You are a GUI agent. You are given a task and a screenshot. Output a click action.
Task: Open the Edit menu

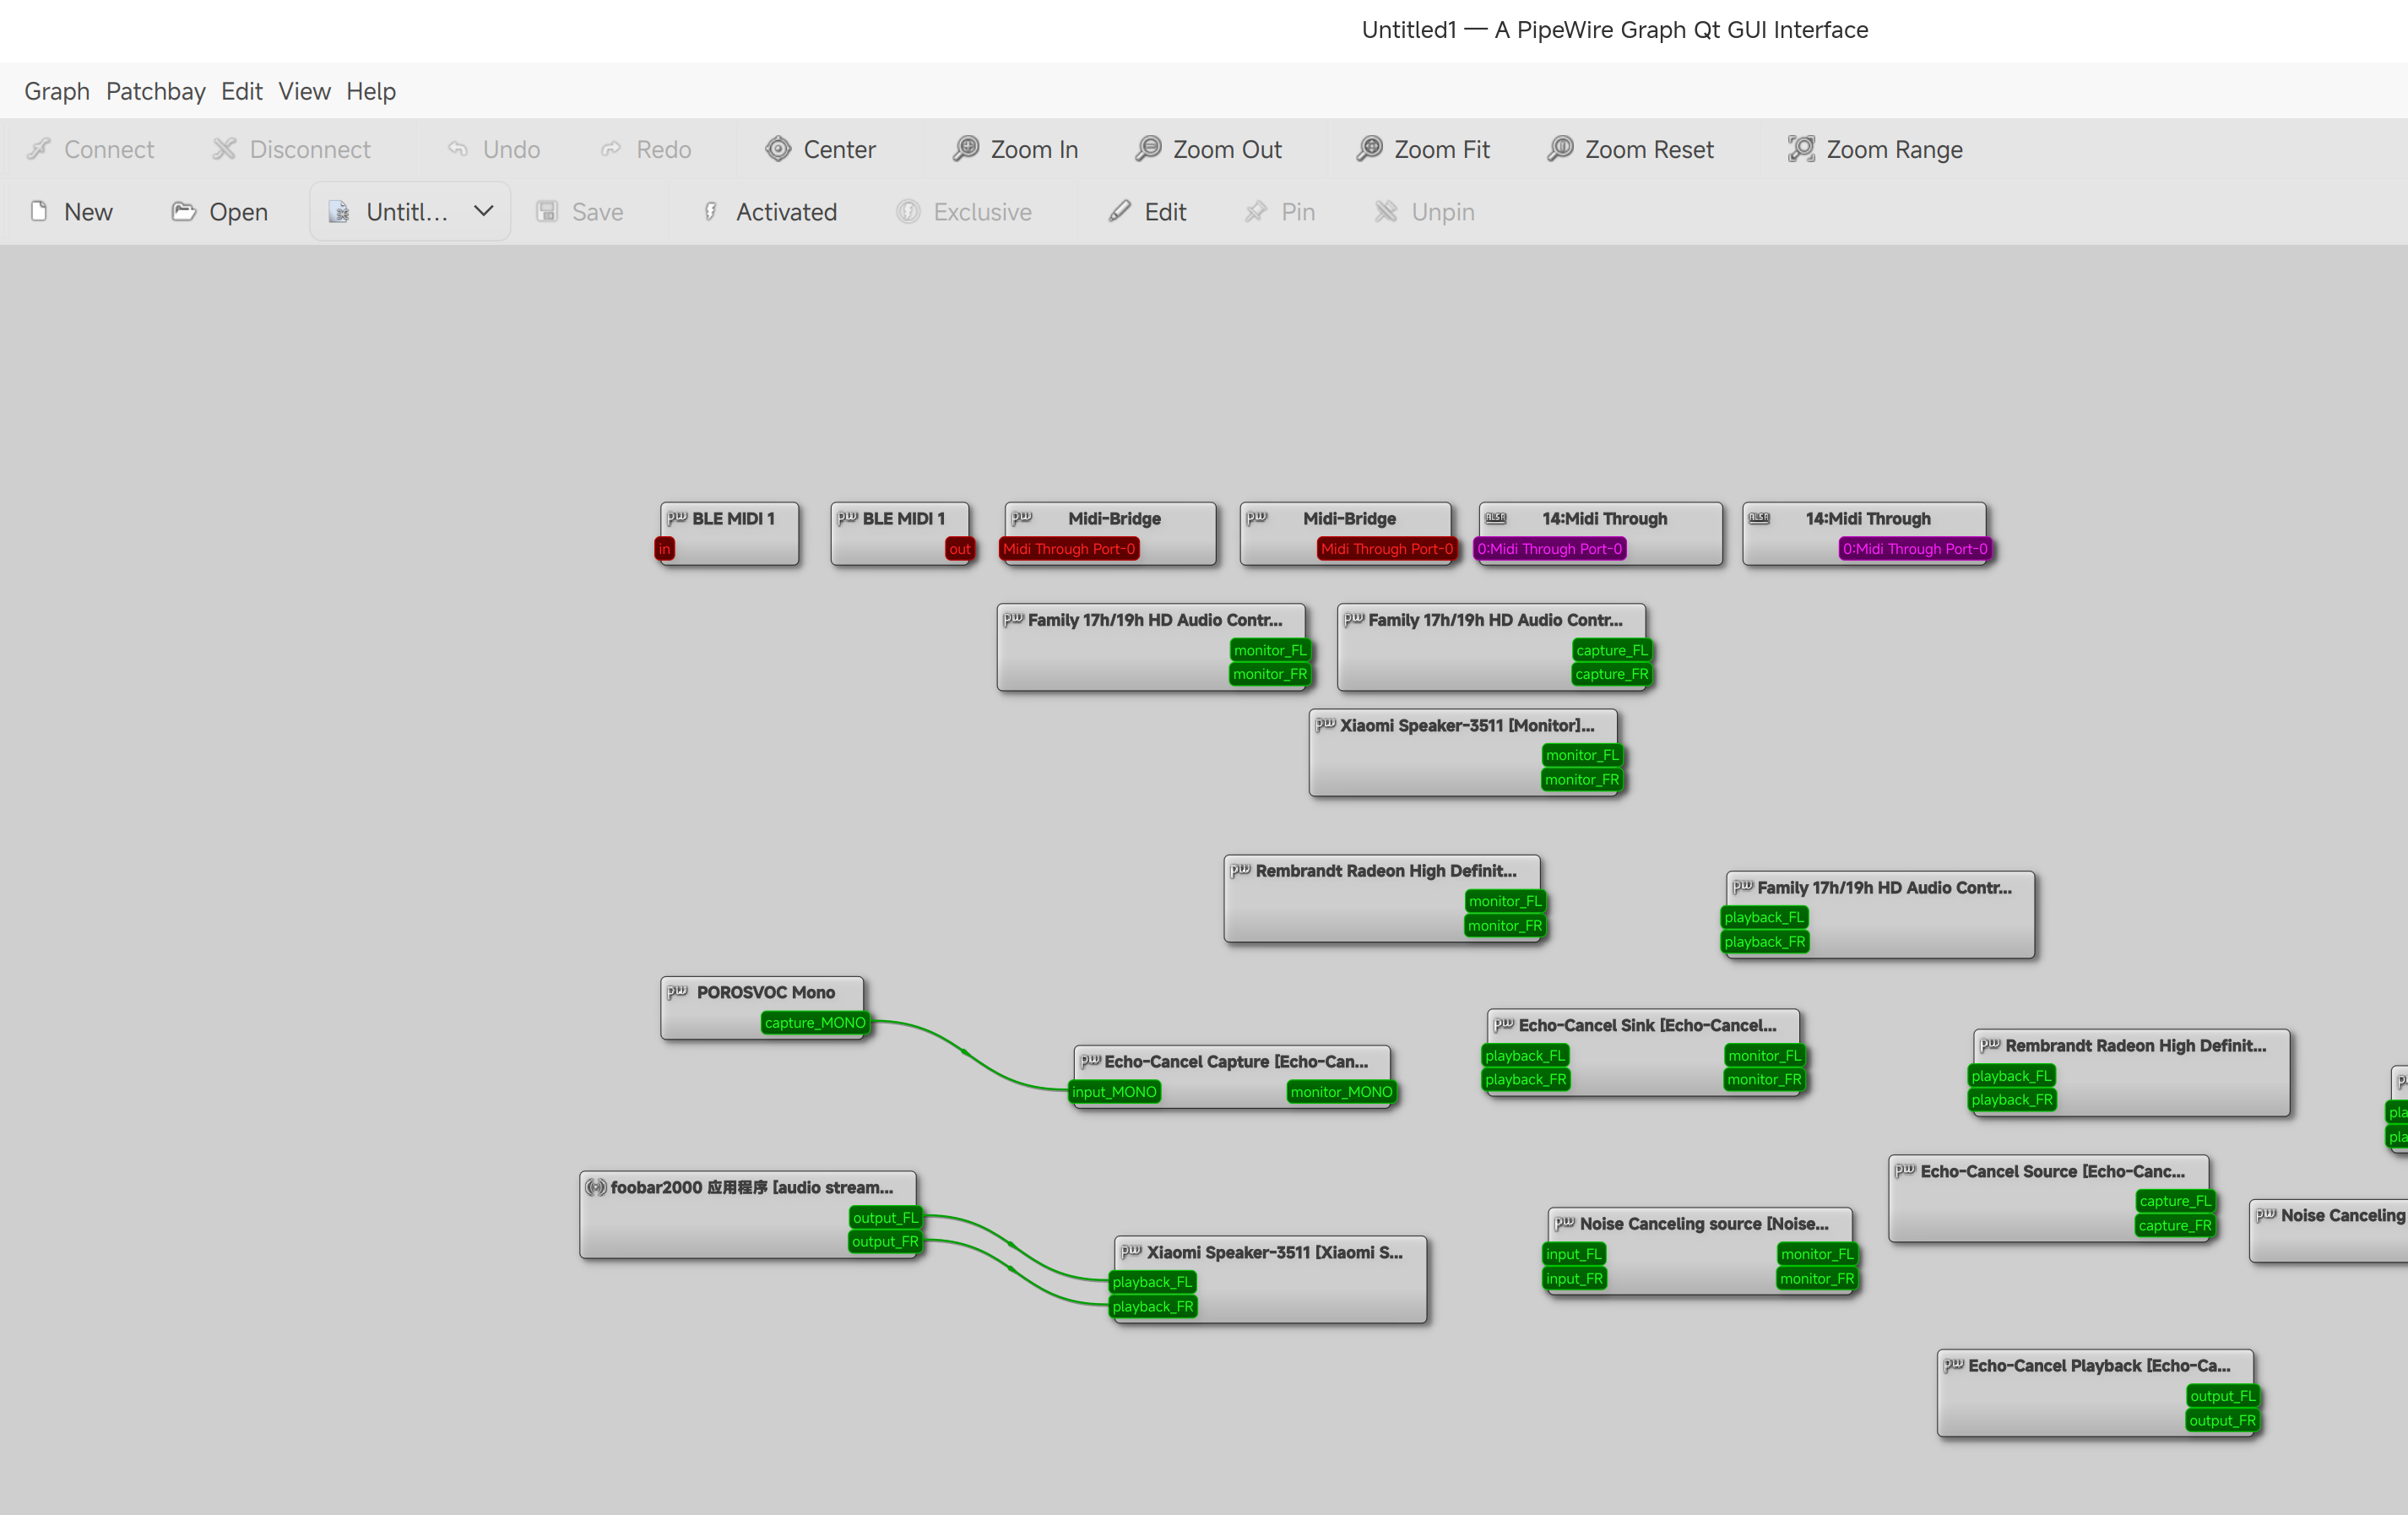[242, 91]
